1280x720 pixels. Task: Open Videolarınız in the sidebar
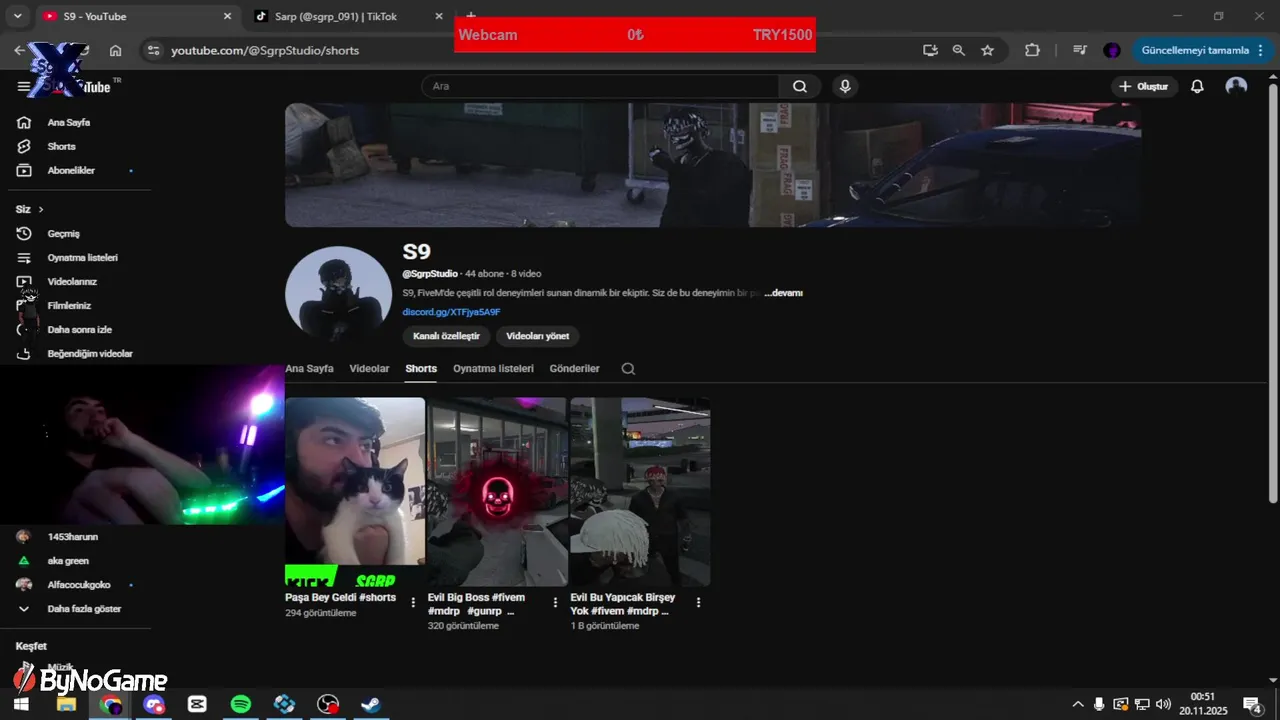point(72,281)
